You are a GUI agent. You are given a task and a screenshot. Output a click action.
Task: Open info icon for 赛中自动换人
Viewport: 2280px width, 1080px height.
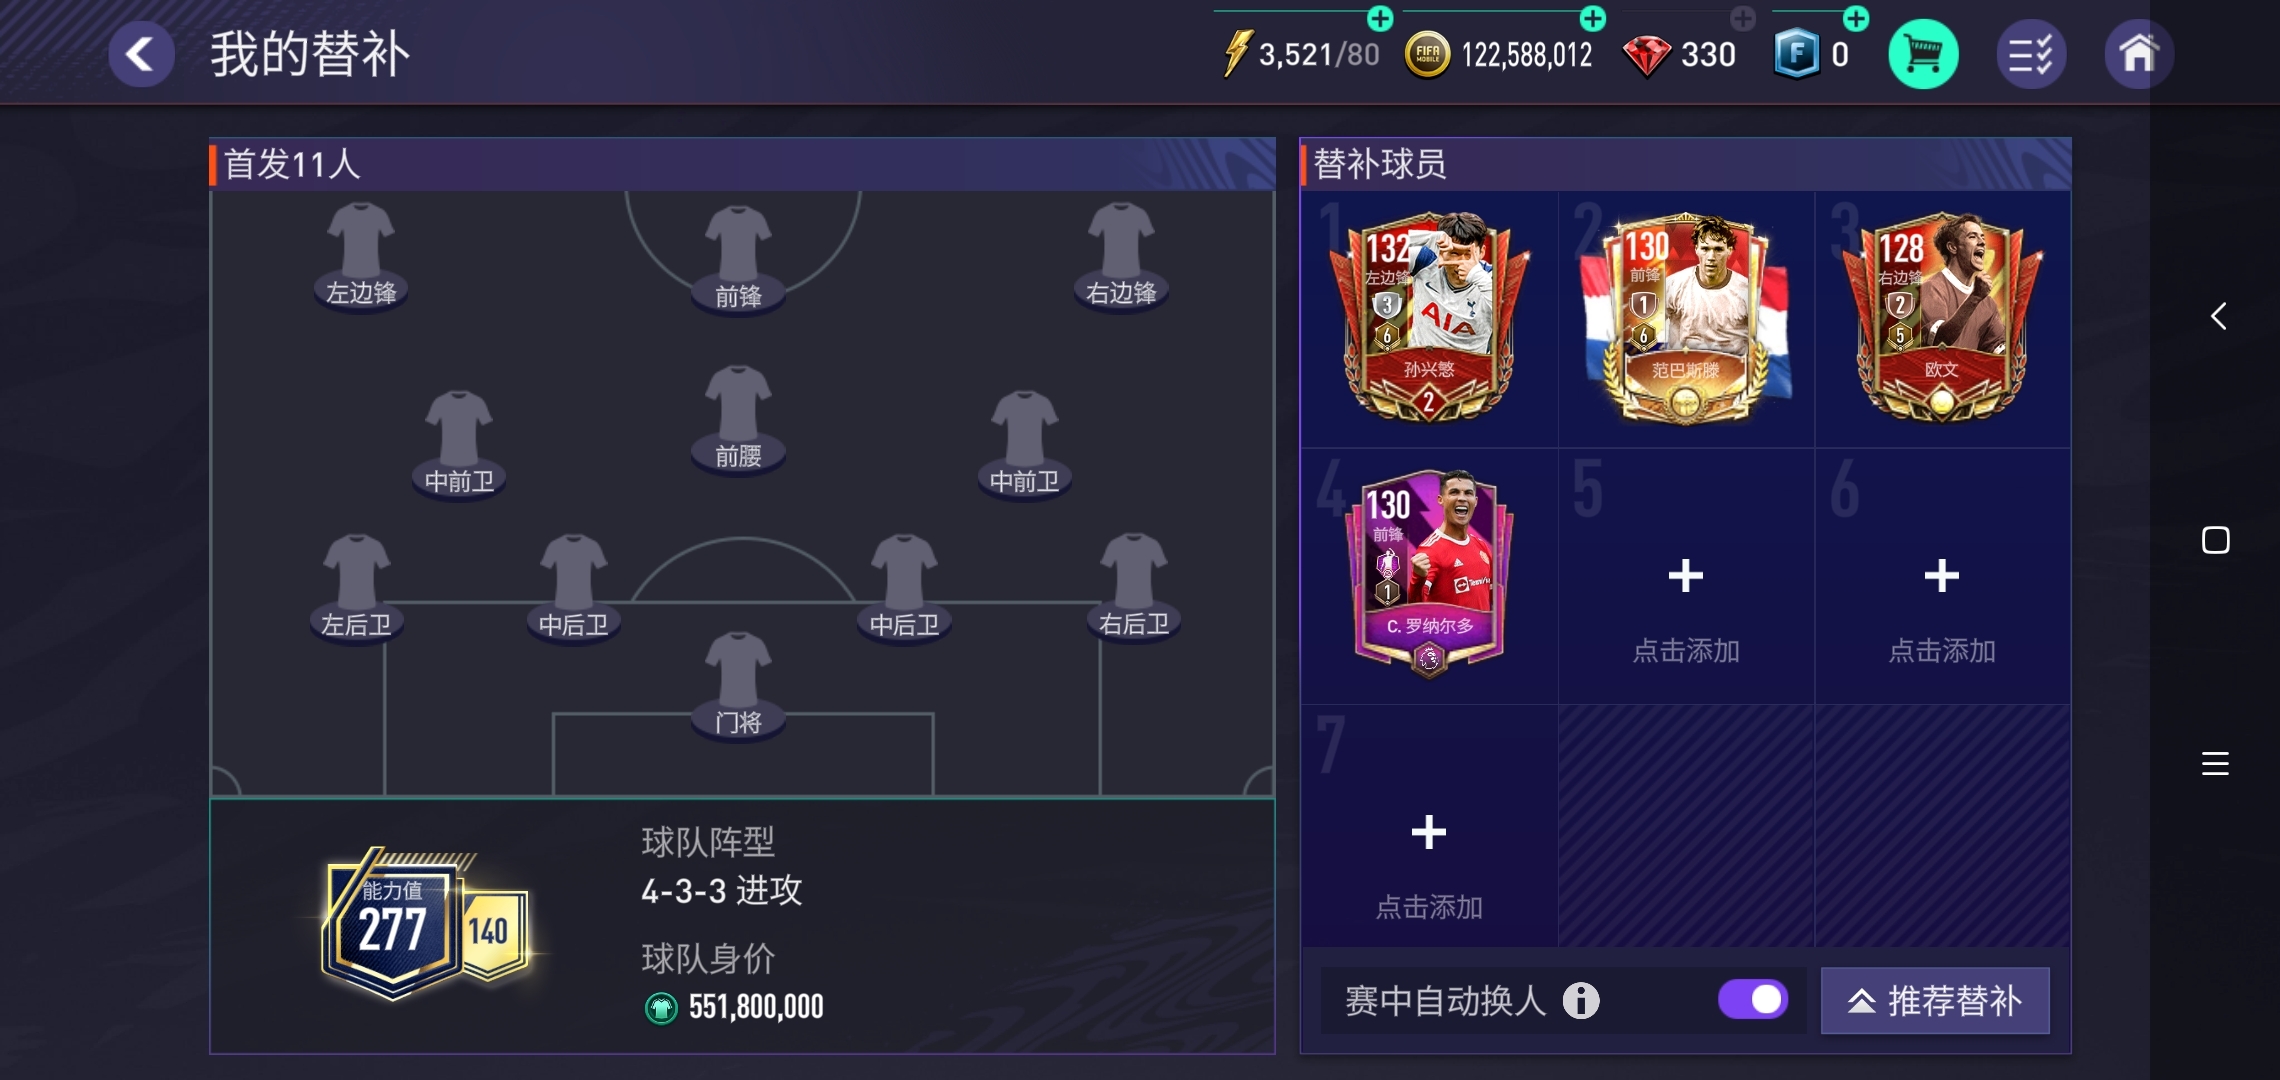click(x=1581, y=1000)
